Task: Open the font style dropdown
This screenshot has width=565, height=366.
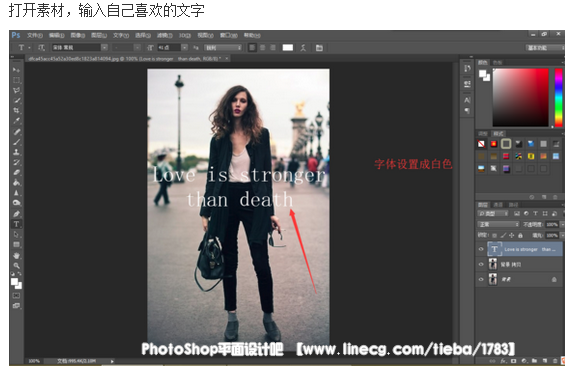Action: click(137, 48)
